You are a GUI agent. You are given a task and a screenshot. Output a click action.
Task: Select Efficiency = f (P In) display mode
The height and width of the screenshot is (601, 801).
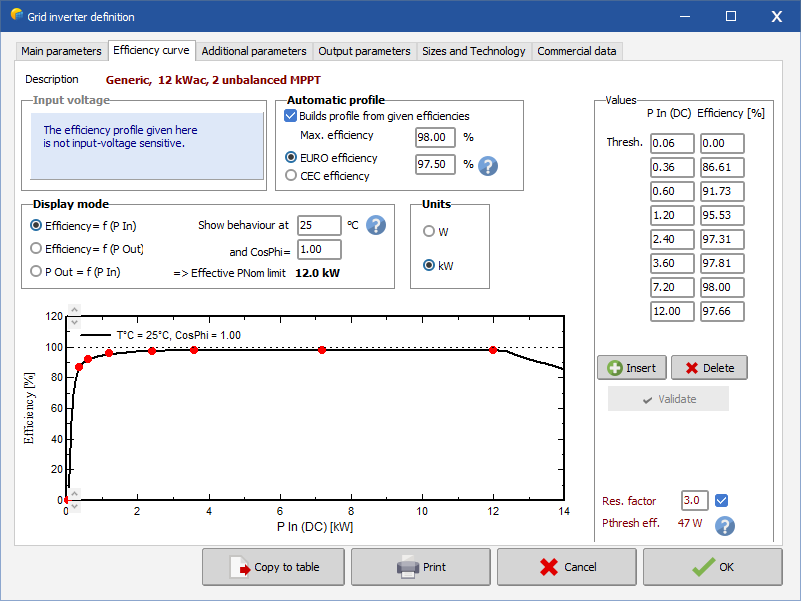(36, 225)
